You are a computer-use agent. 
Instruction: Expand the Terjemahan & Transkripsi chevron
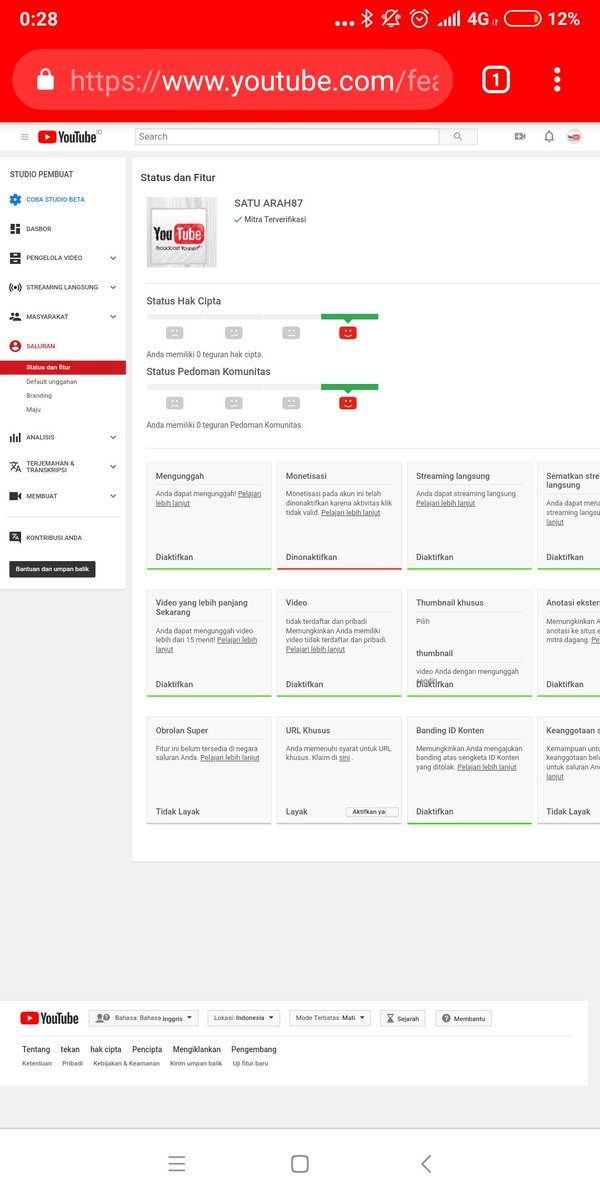pos(113,466)
